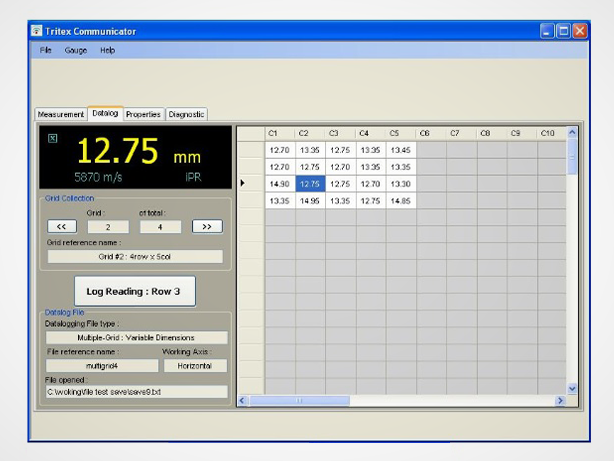Click the horizontal scrollbar left arrow
Screen dimensions: 614x461
pyautogui.click(x=242, y=400)
